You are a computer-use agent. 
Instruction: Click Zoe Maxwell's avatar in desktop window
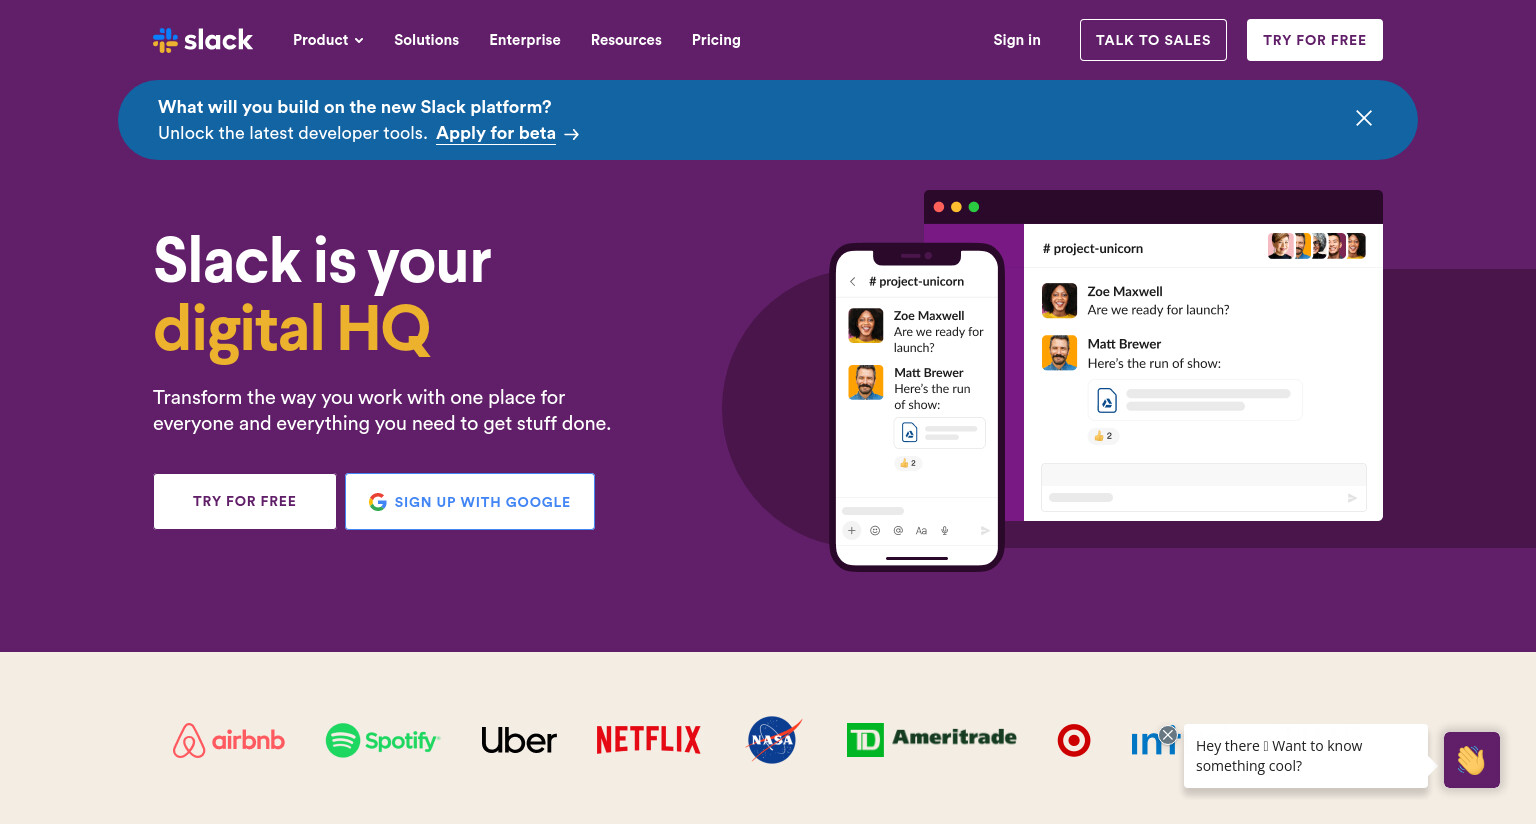coord(1059,300)
